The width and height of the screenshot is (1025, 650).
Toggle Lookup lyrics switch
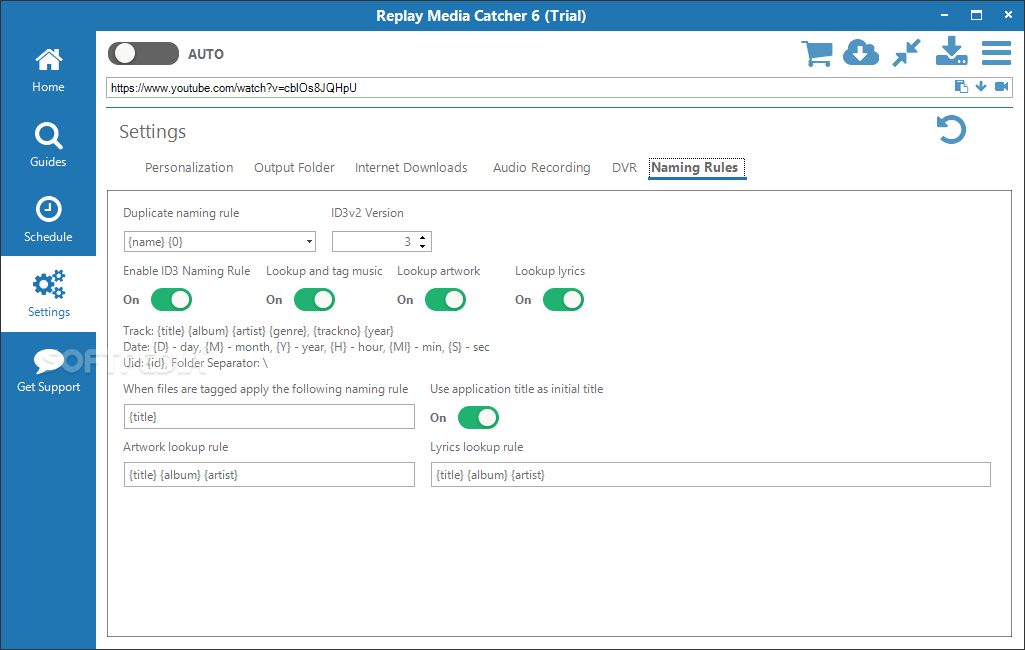pos(563,299)
